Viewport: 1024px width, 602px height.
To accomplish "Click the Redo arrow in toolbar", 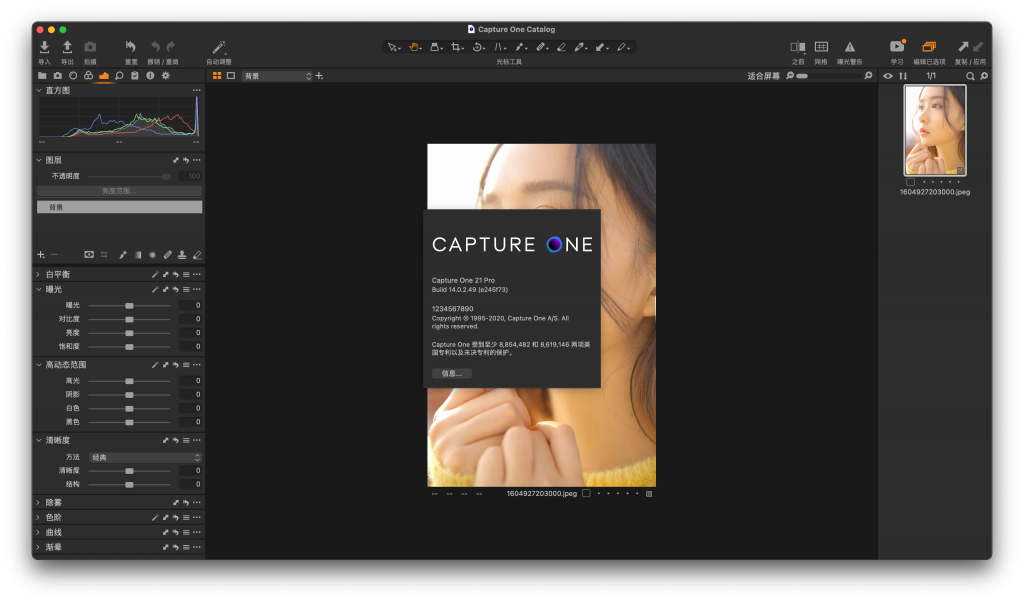I will (x=170, y=46).
